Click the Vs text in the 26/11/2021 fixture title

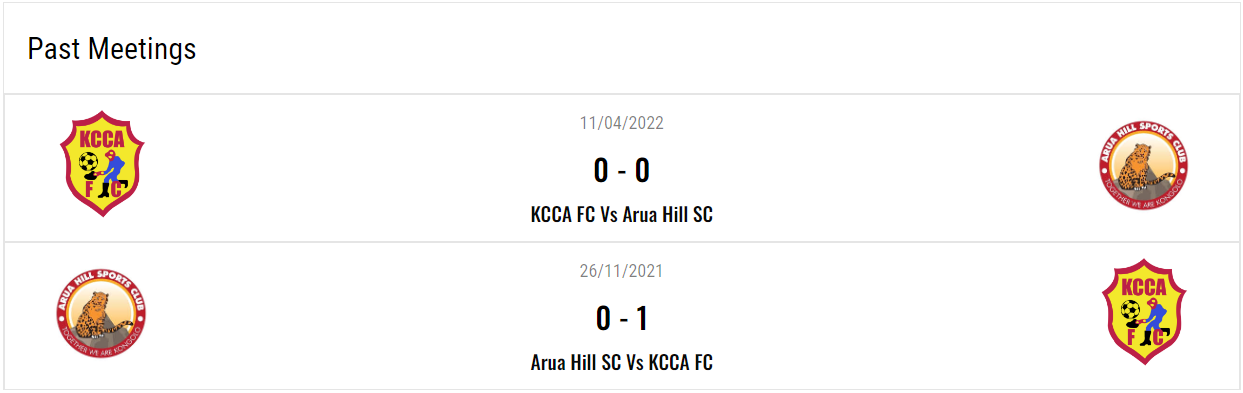click(635, 362)
